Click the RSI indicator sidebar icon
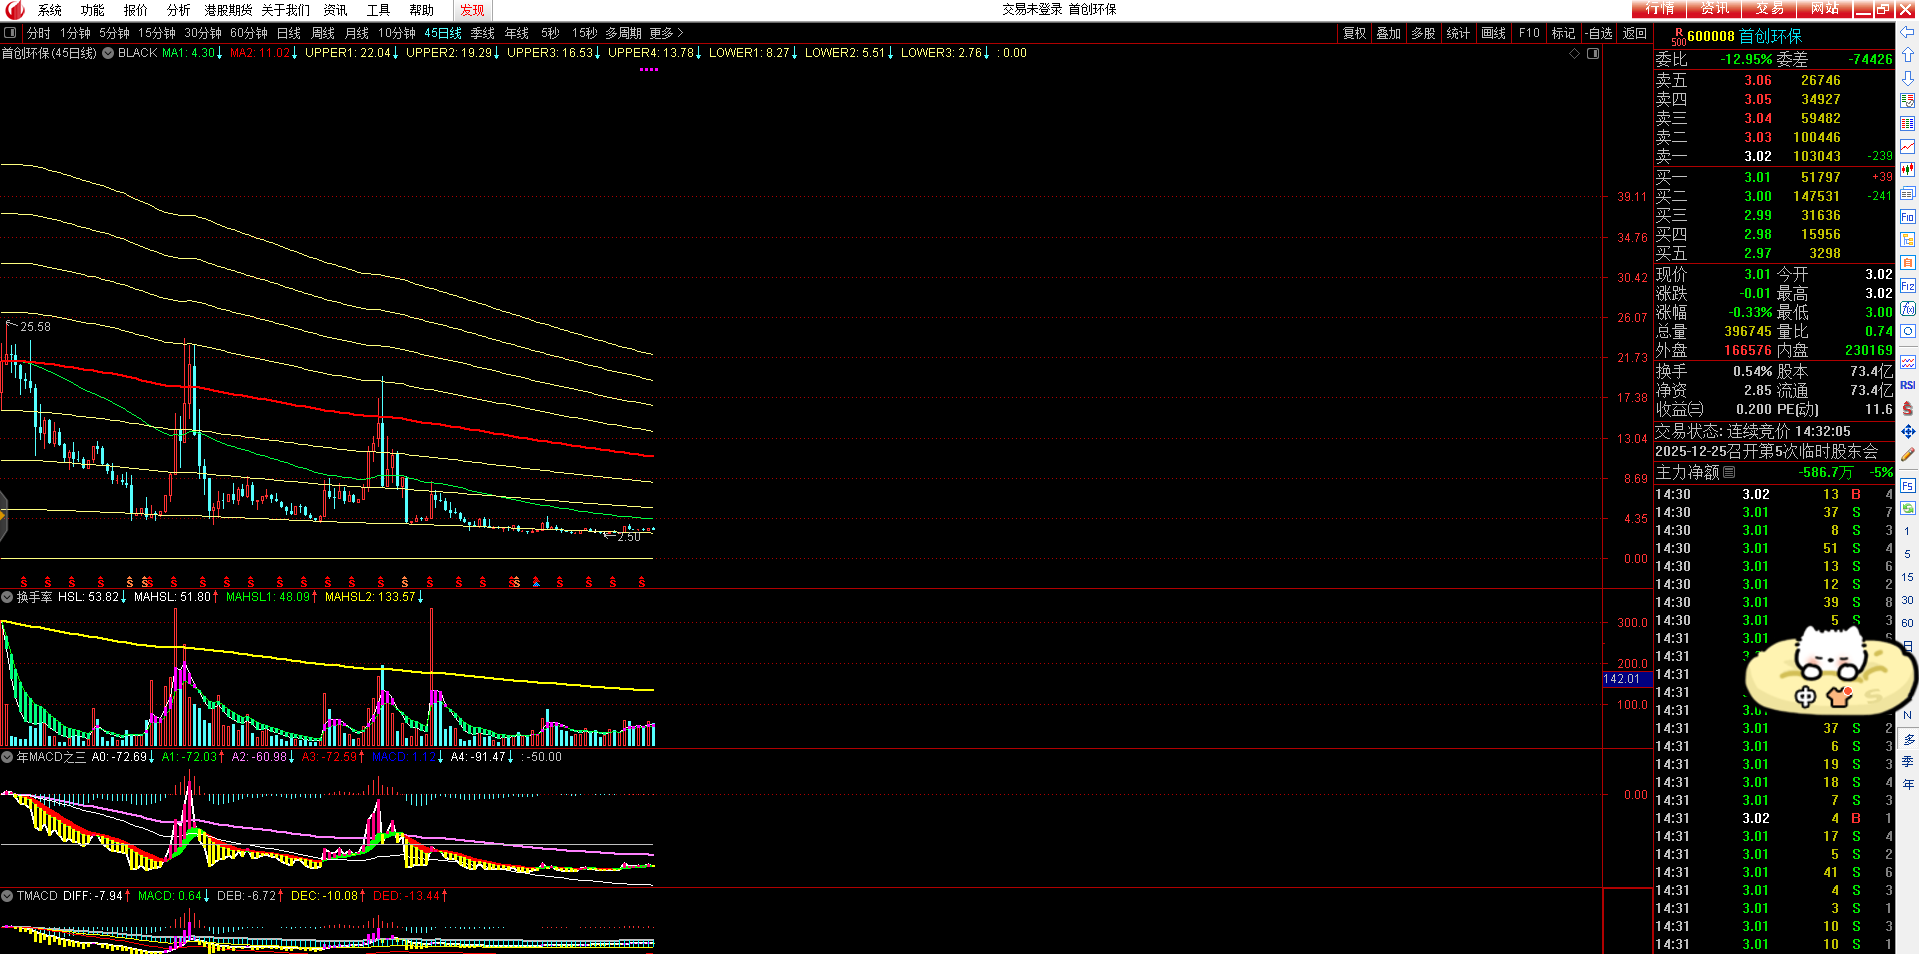This screenshot has width=1919, height=954. (1907, 385)
